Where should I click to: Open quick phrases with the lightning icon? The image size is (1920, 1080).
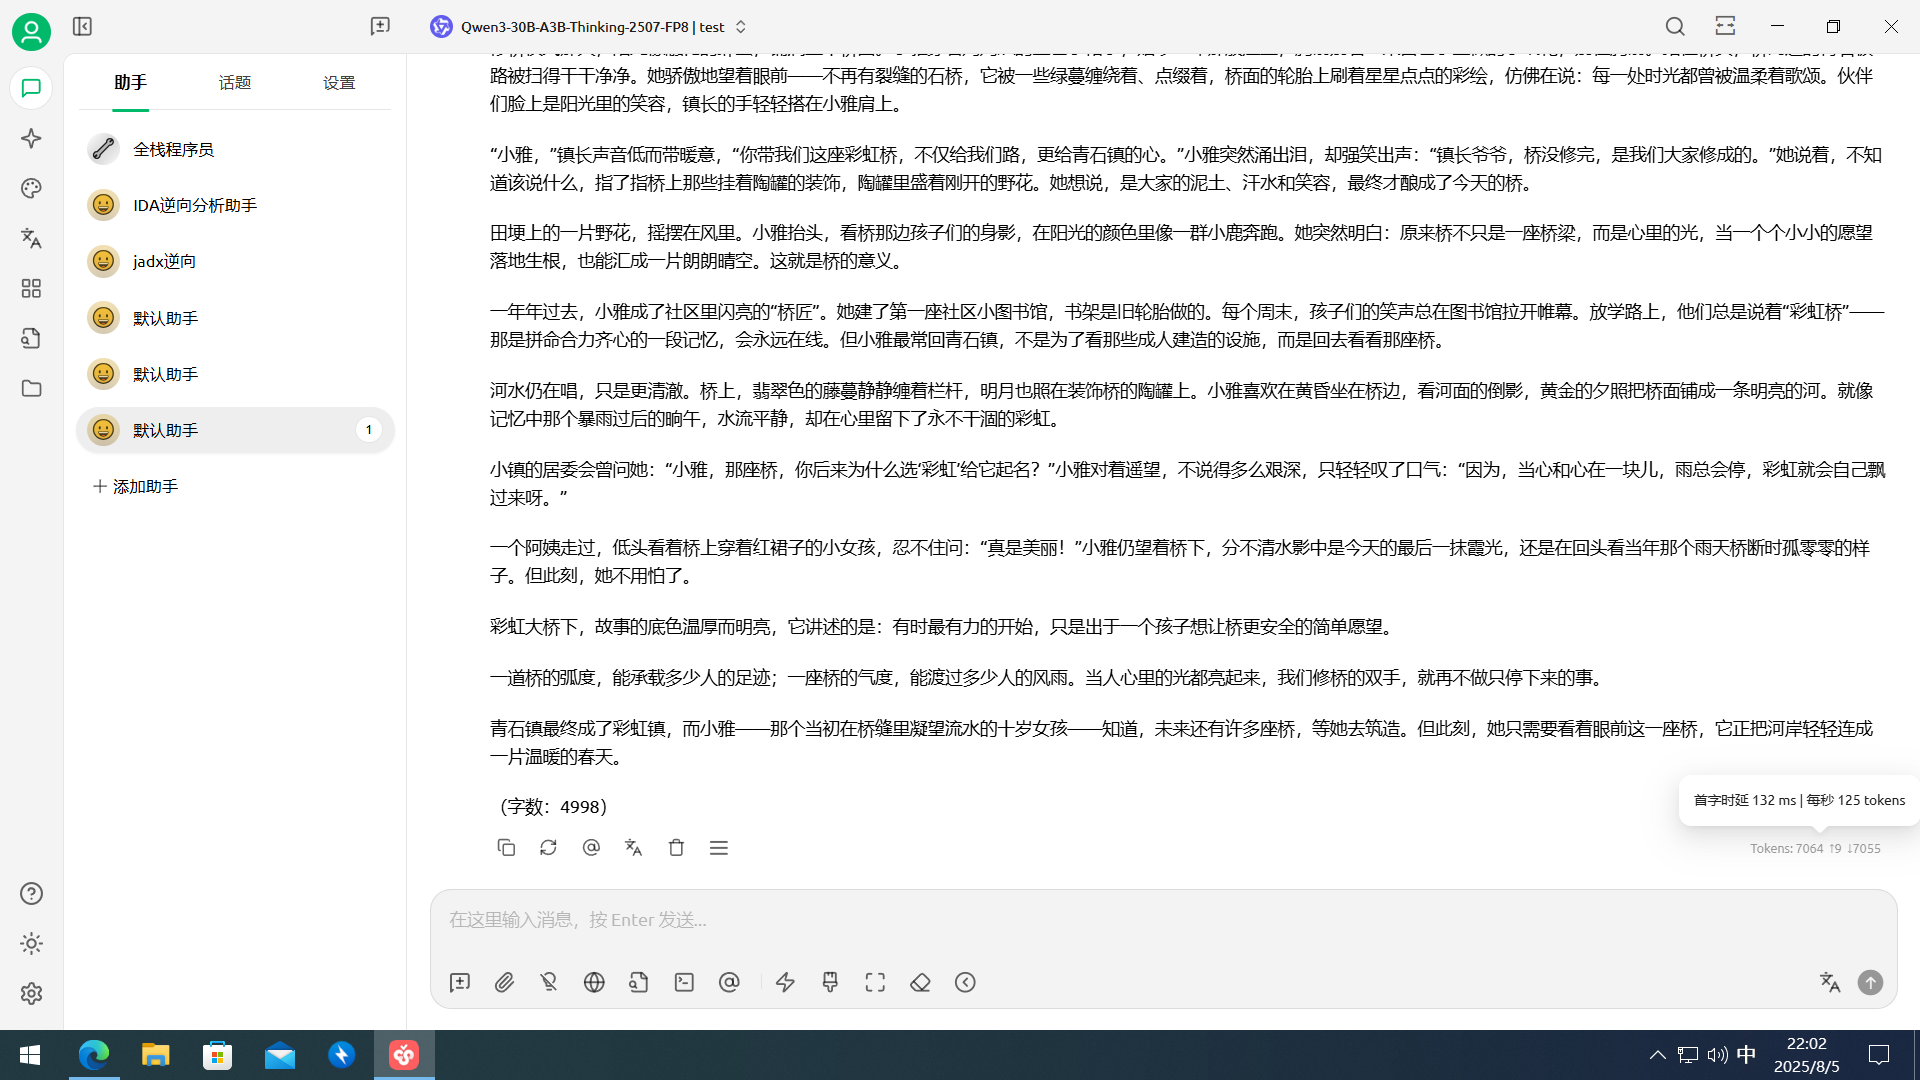(x=785, y=982)
